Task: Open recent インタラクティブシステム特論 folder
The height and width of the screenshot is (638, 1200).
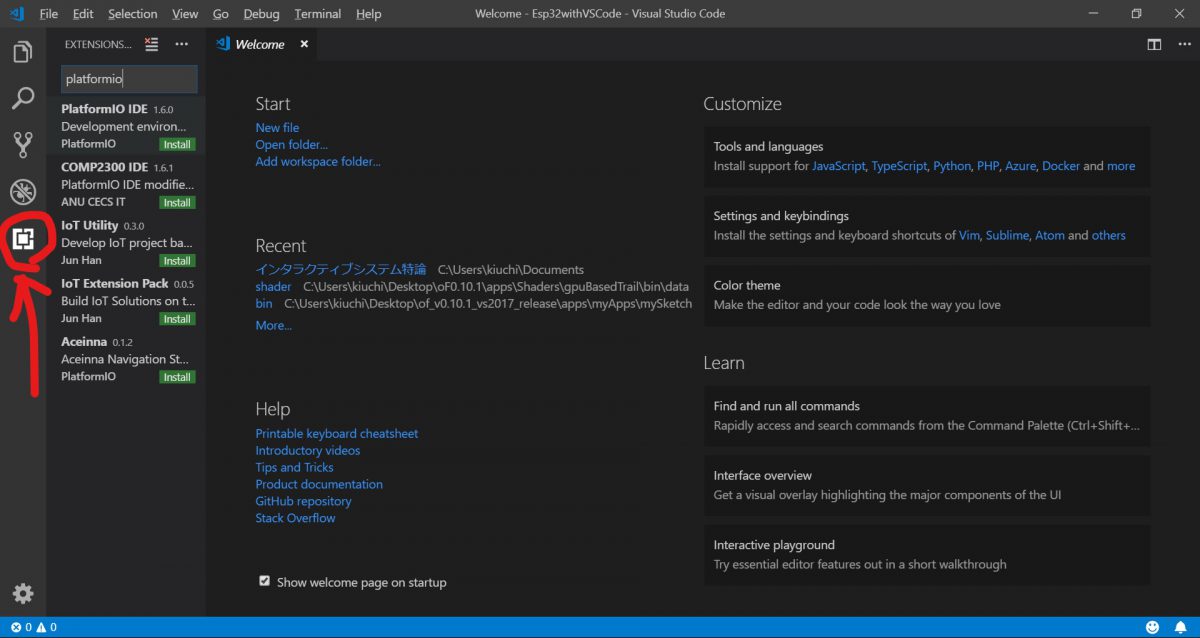Action: point(341,270)
